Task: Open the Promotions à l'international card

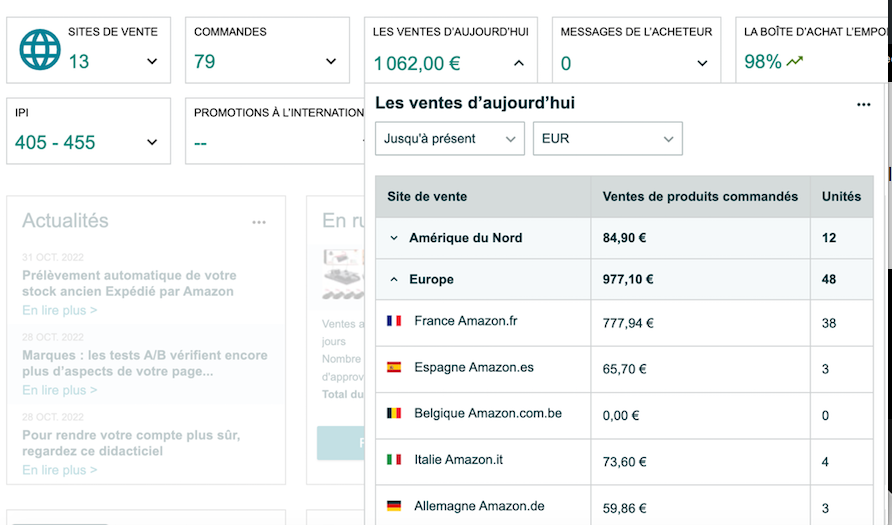Action: 275,131
